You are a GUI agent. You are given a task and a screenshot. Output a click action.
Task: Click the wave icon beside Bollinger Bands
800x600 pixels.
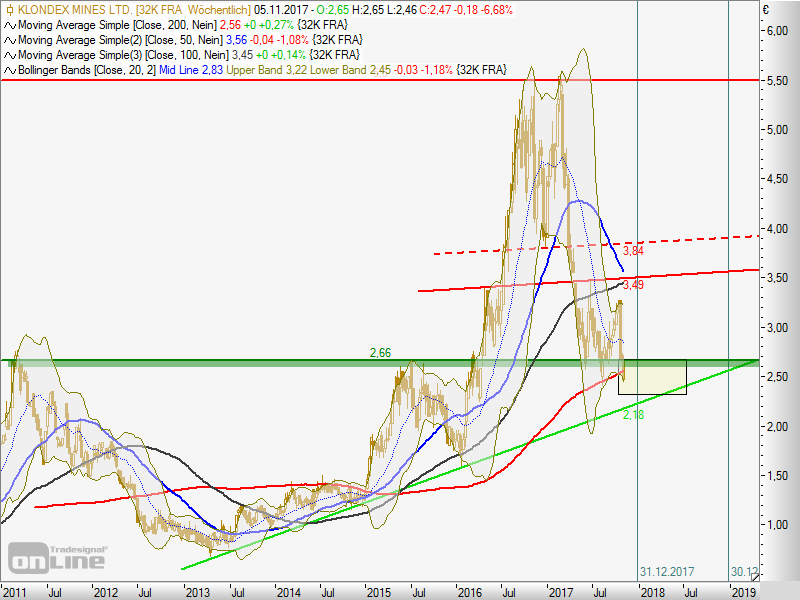pos(10,70)
